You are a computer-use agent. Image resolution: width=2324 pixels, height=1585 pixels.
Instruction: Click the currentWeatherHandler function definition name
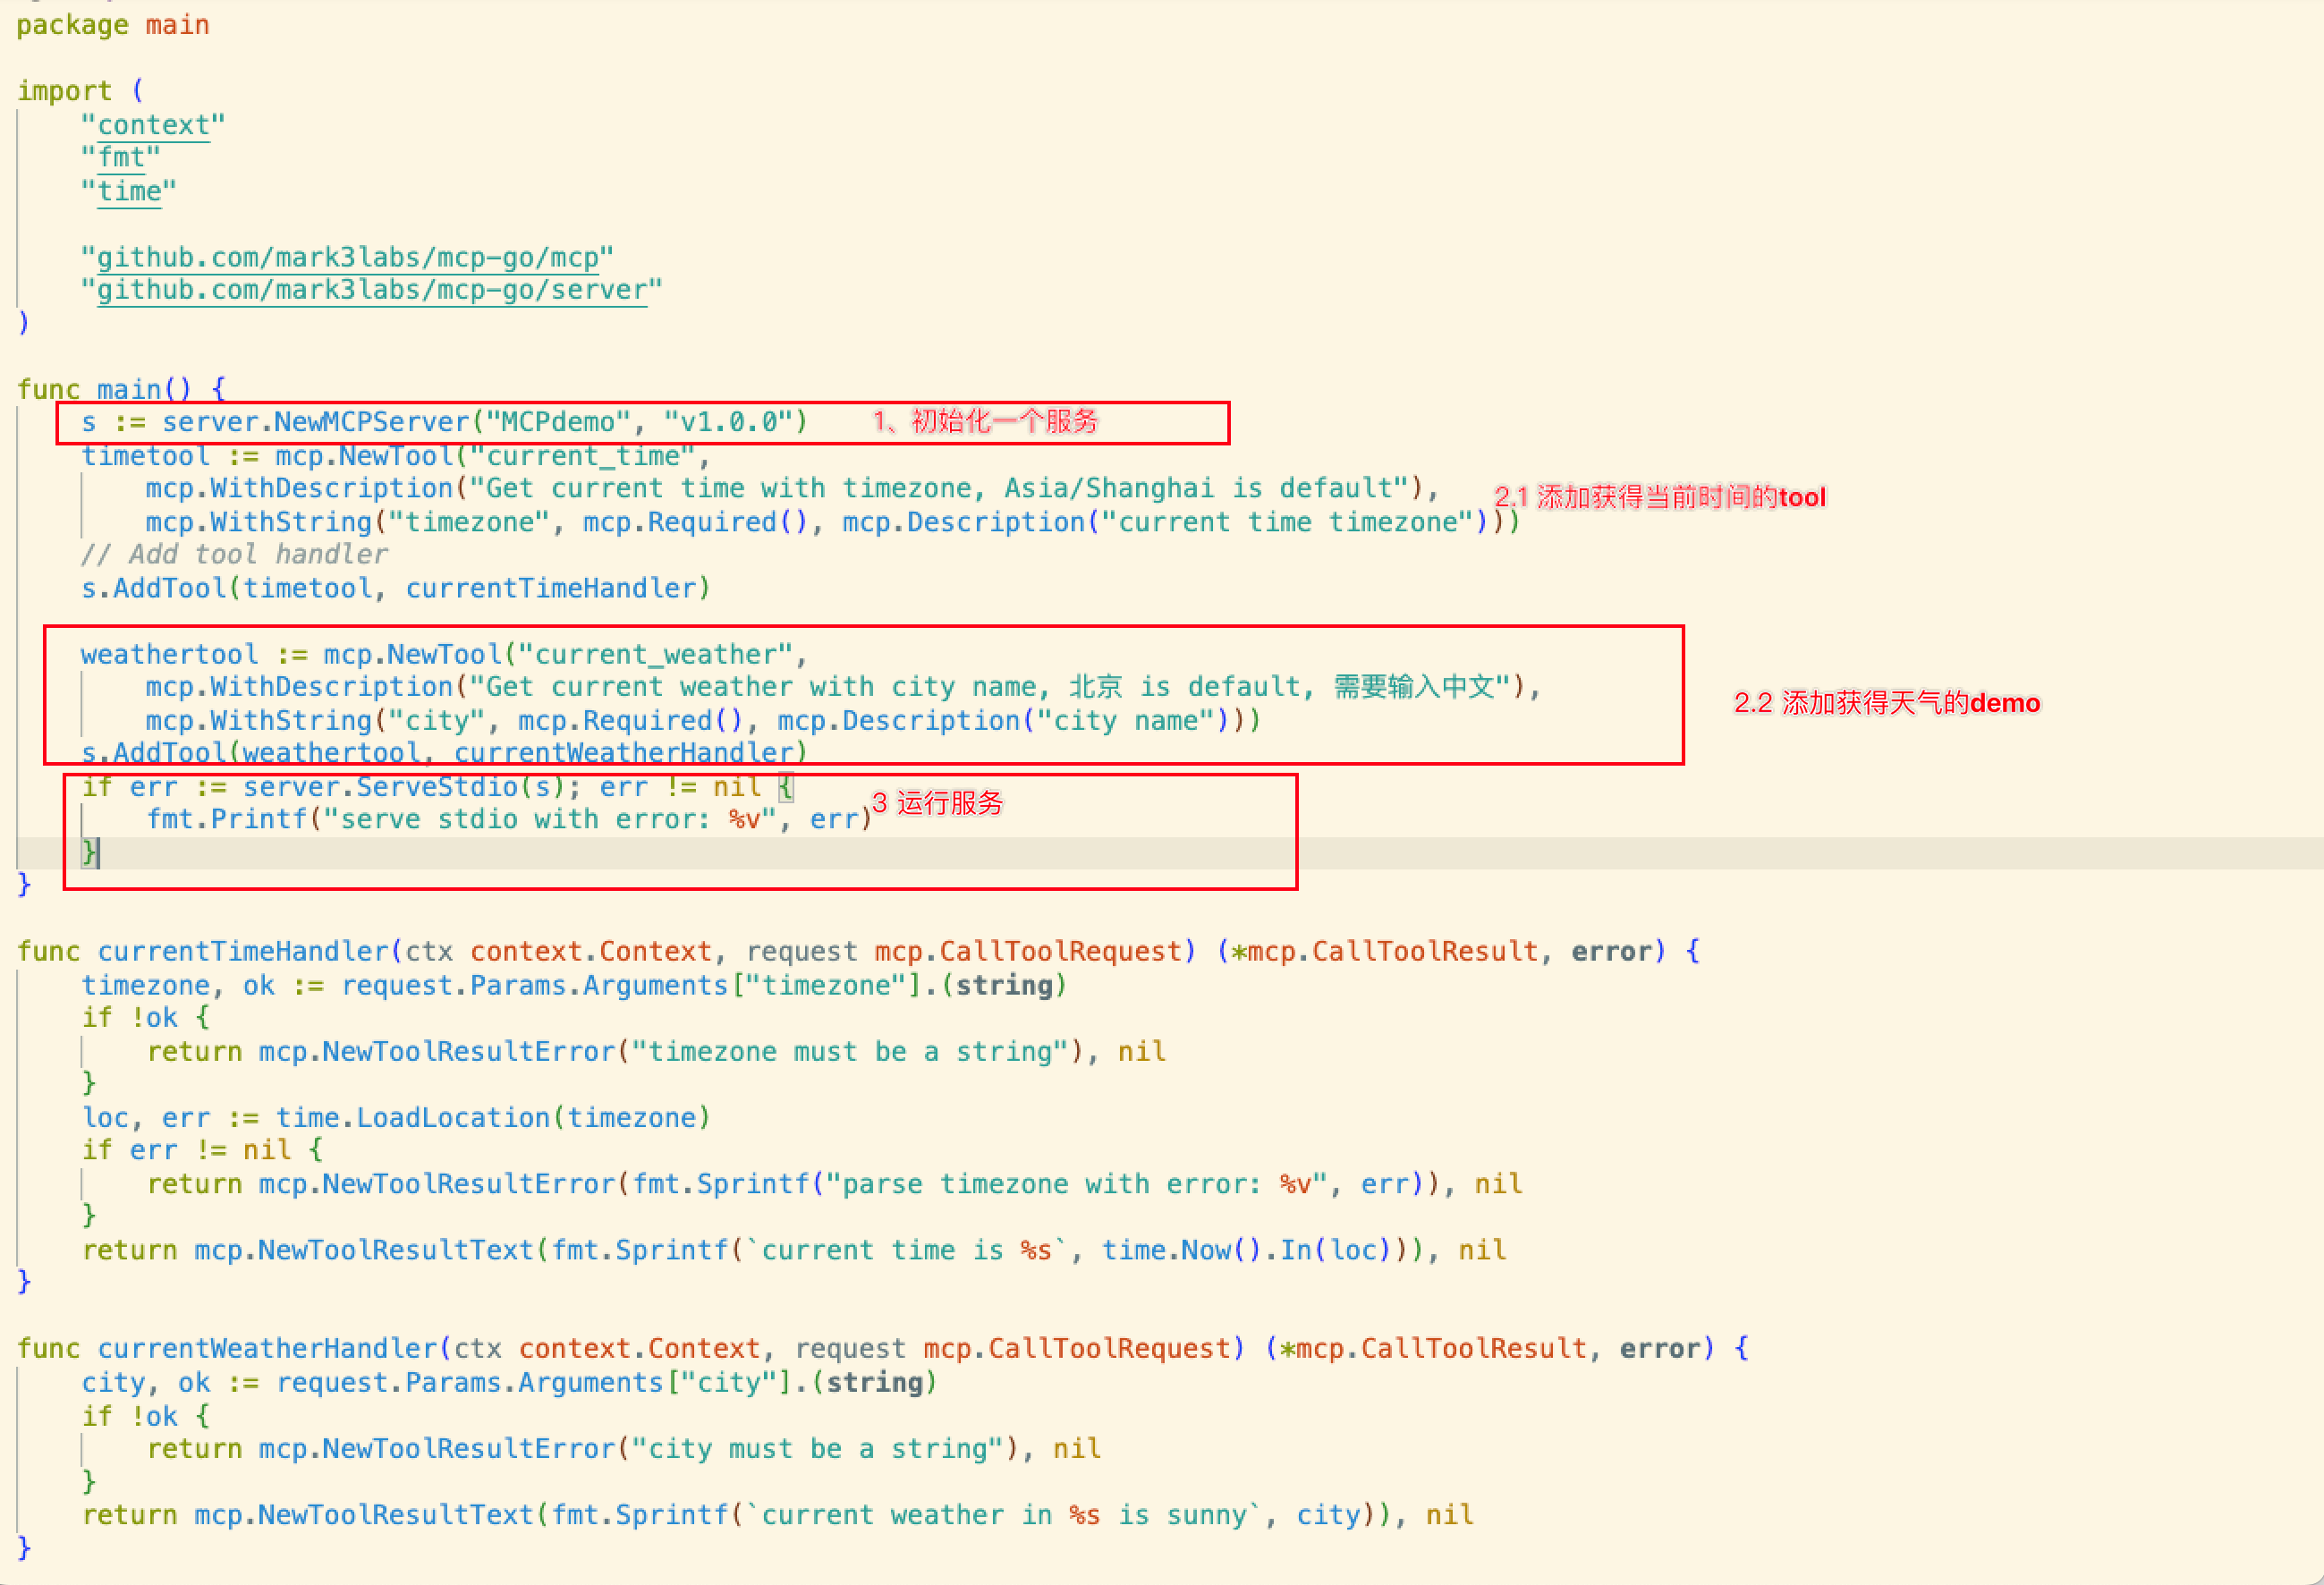click(x=267, y=1348)
